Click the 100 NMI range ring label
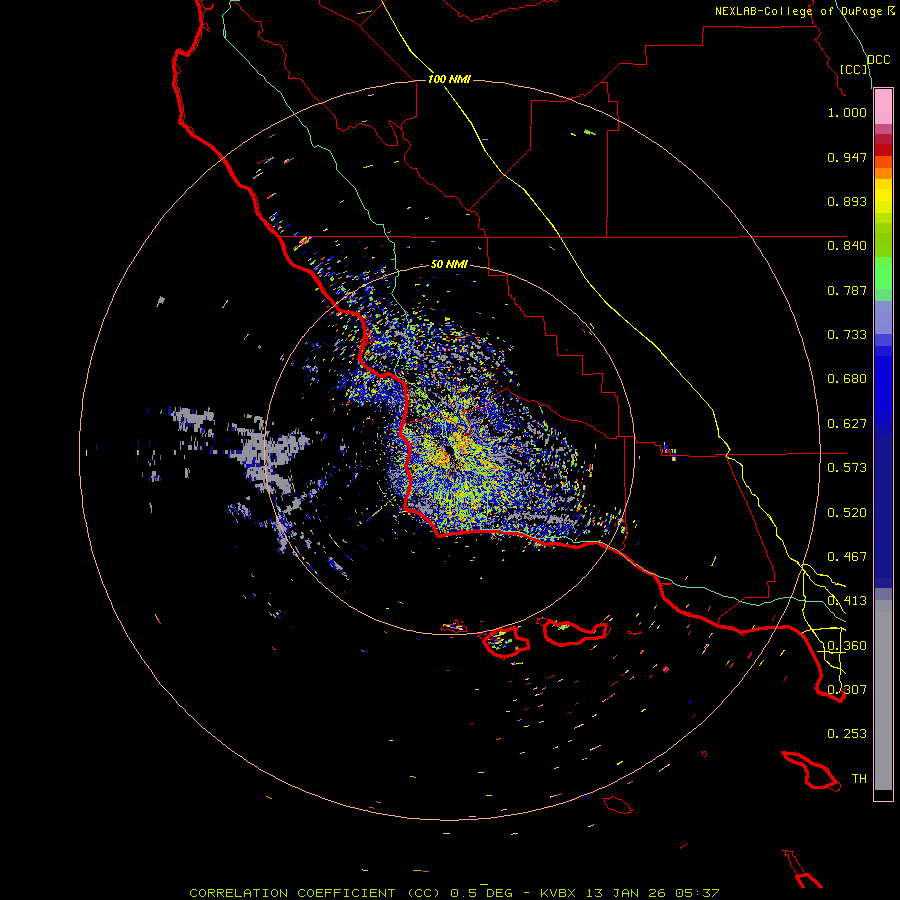This screenshot has width=900, height=900. click(x=449, y=79)
